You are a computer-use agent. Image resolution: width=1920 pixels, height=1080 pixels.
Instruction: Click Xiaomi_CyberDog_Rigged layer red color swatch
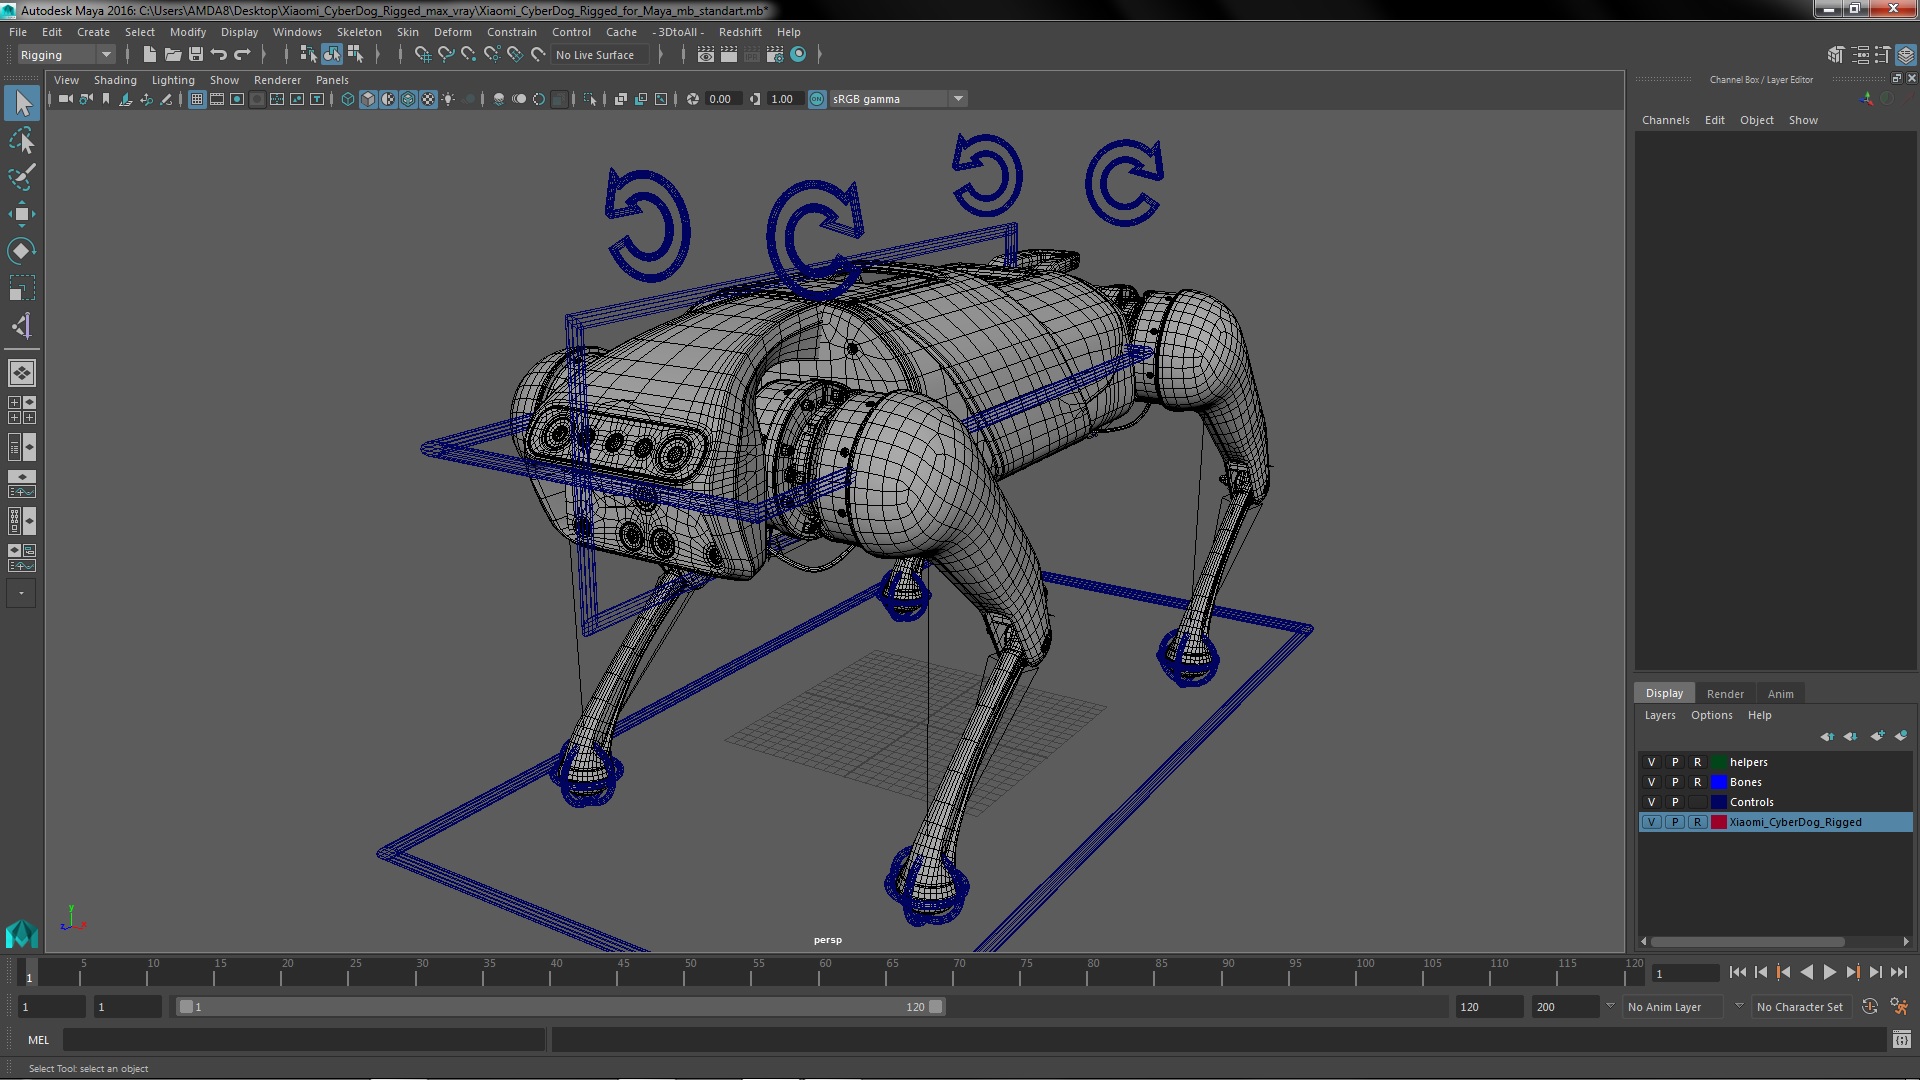pos(1719,822)
